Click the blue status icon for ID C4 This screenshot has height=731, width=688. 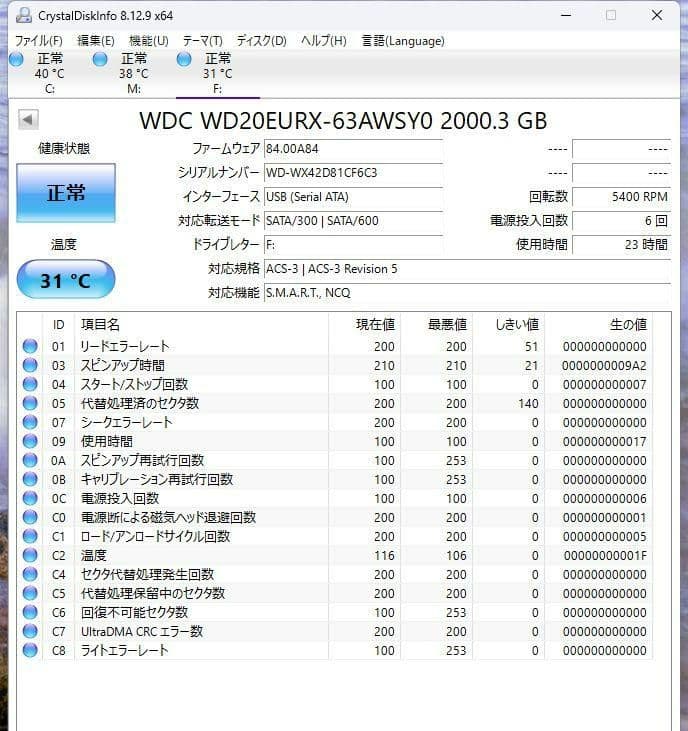point(30,574)
